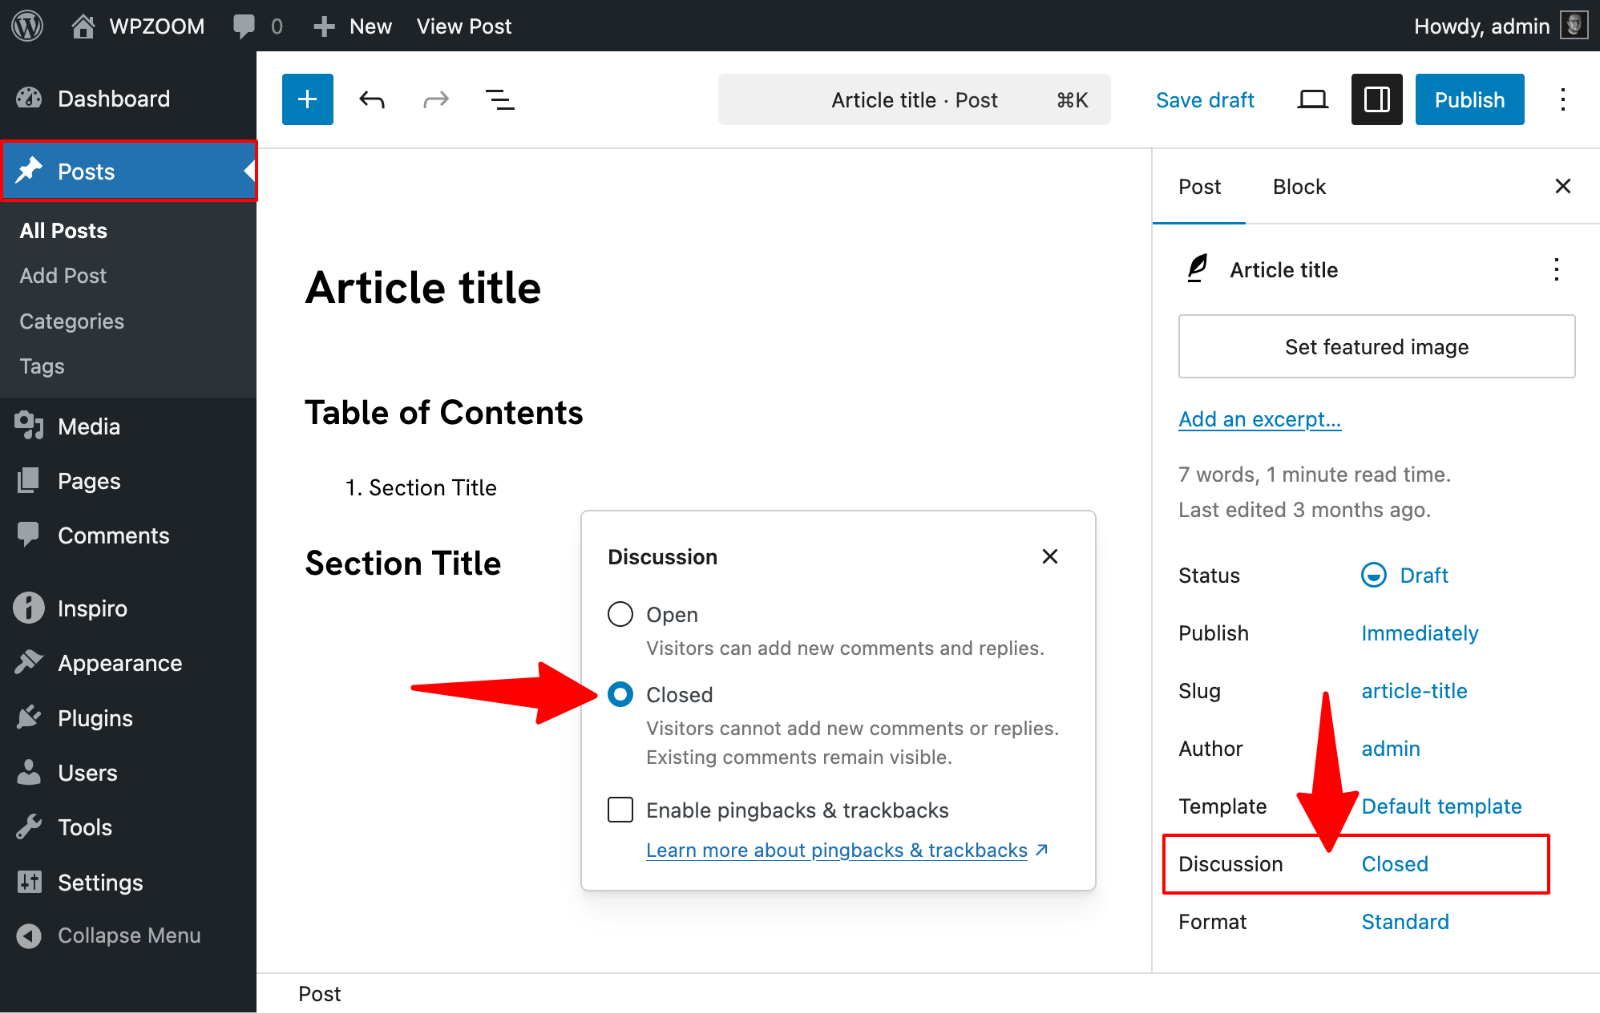Click View Post in admin bar
Screen dimensions: 1600x1013
(464, 26)
